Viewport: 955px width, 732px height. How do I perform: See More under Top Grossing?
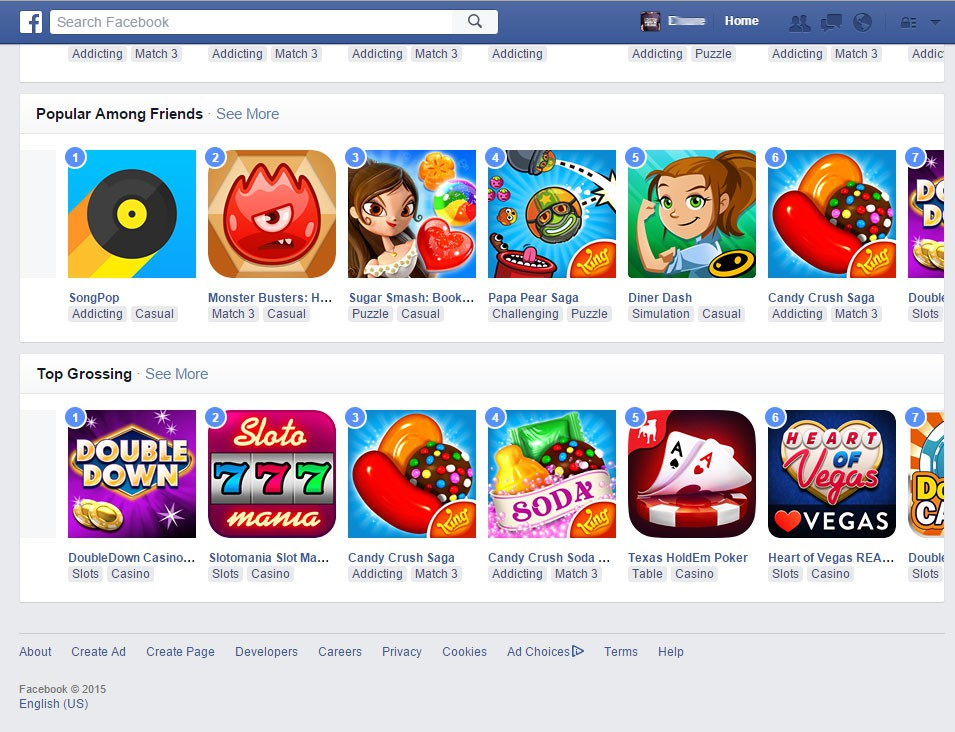177,374
